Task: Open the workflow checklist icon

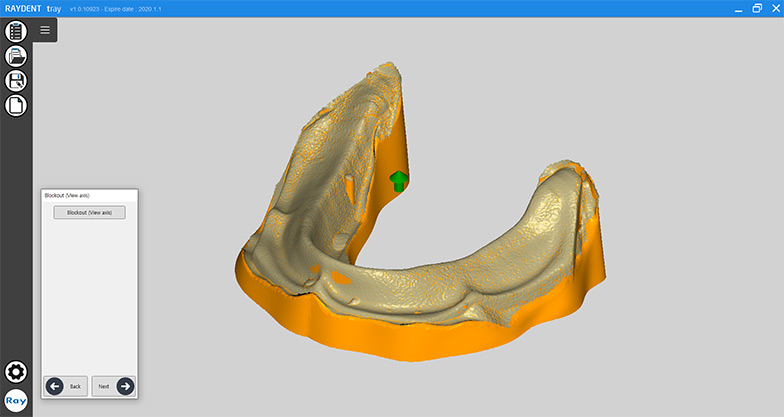Action: pos(16,31)
